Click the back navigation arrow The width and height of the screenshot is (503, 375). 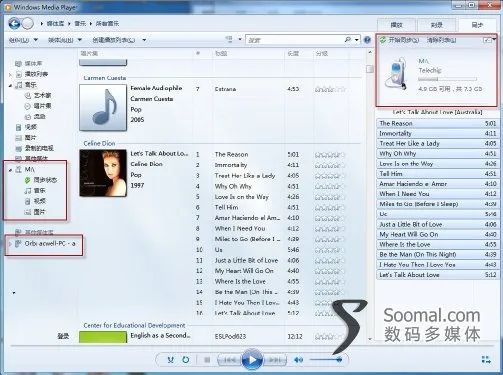click(x=14, y=23)
